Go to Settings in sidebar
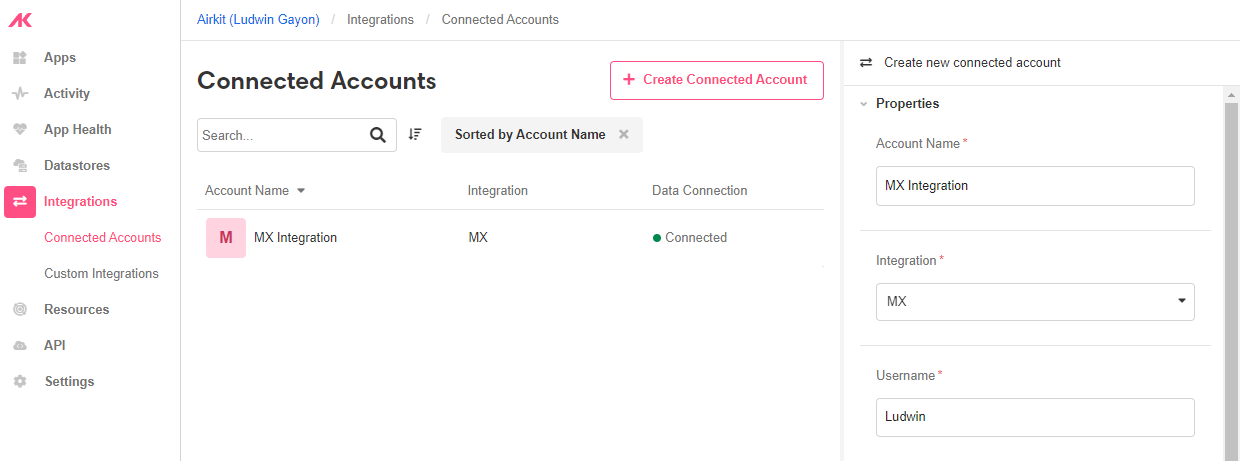This screenshot has width=1240, height=461. (70, 382)
